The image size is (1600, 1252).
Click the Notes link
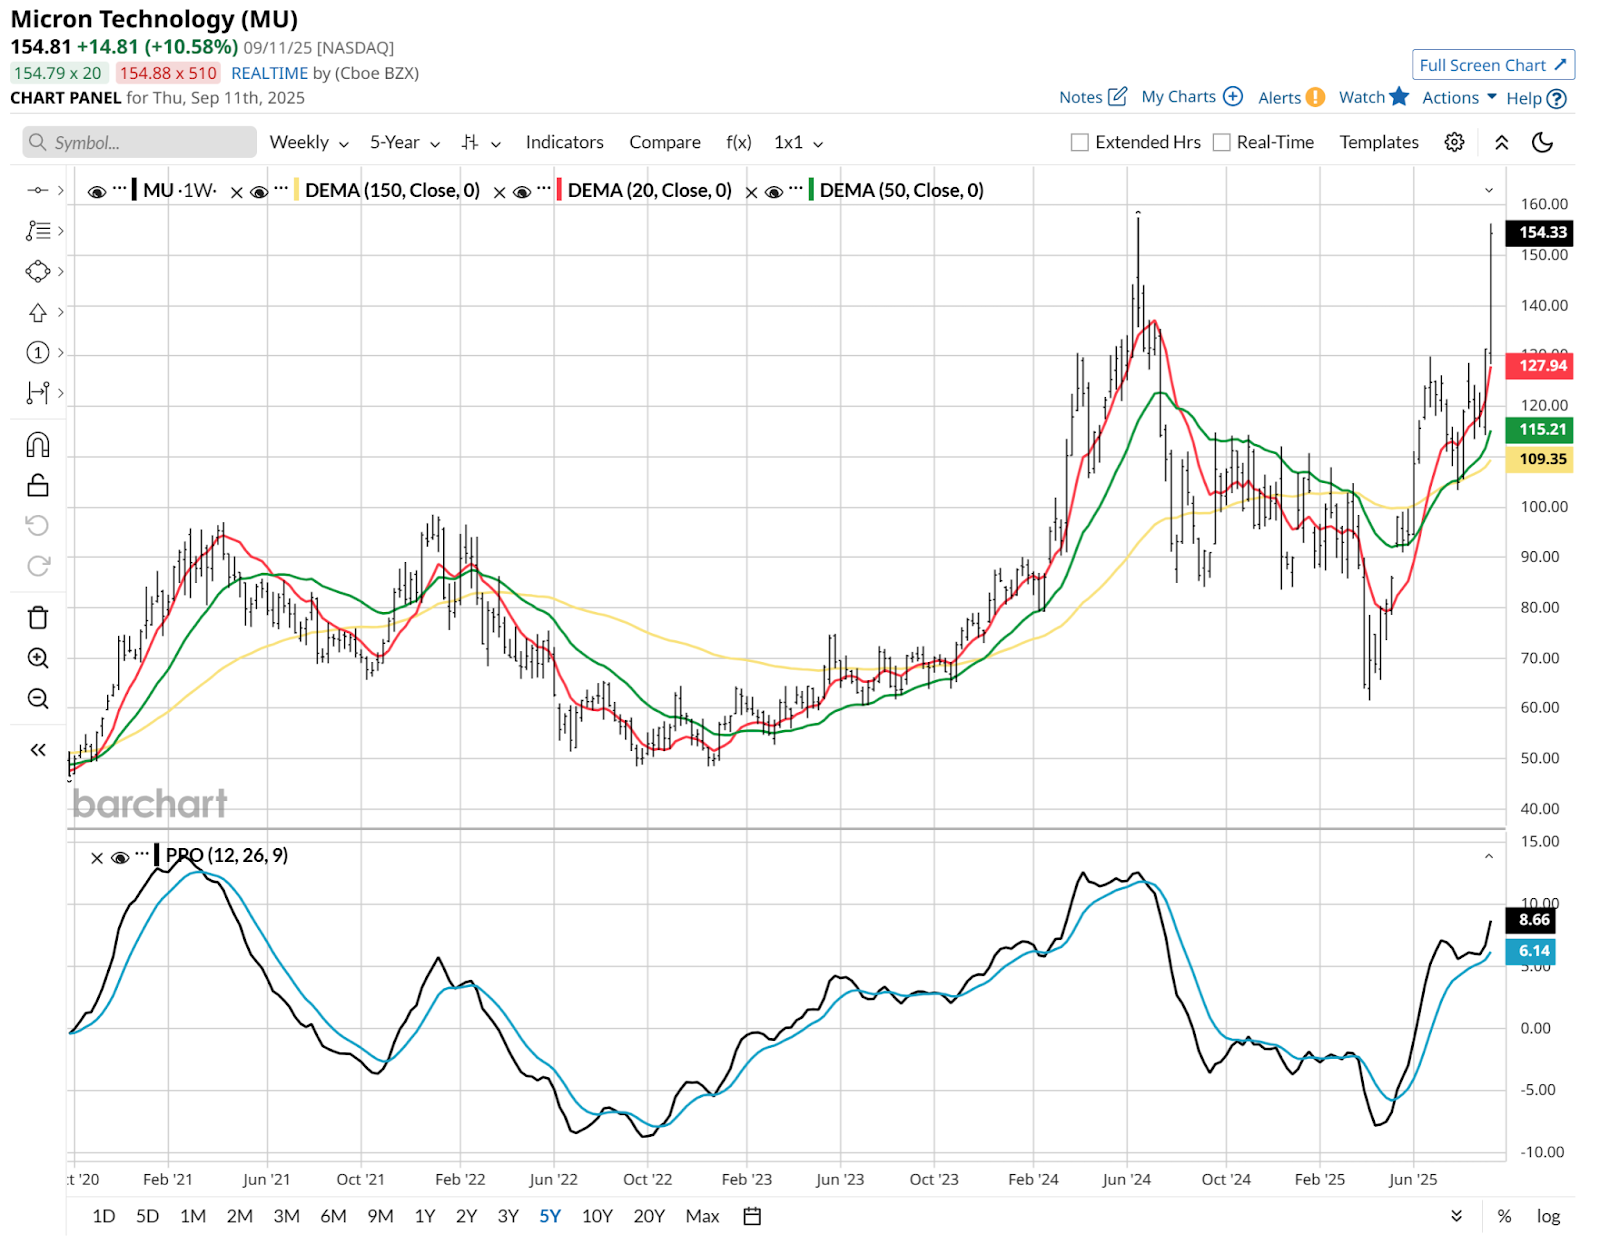(1093, 97)
